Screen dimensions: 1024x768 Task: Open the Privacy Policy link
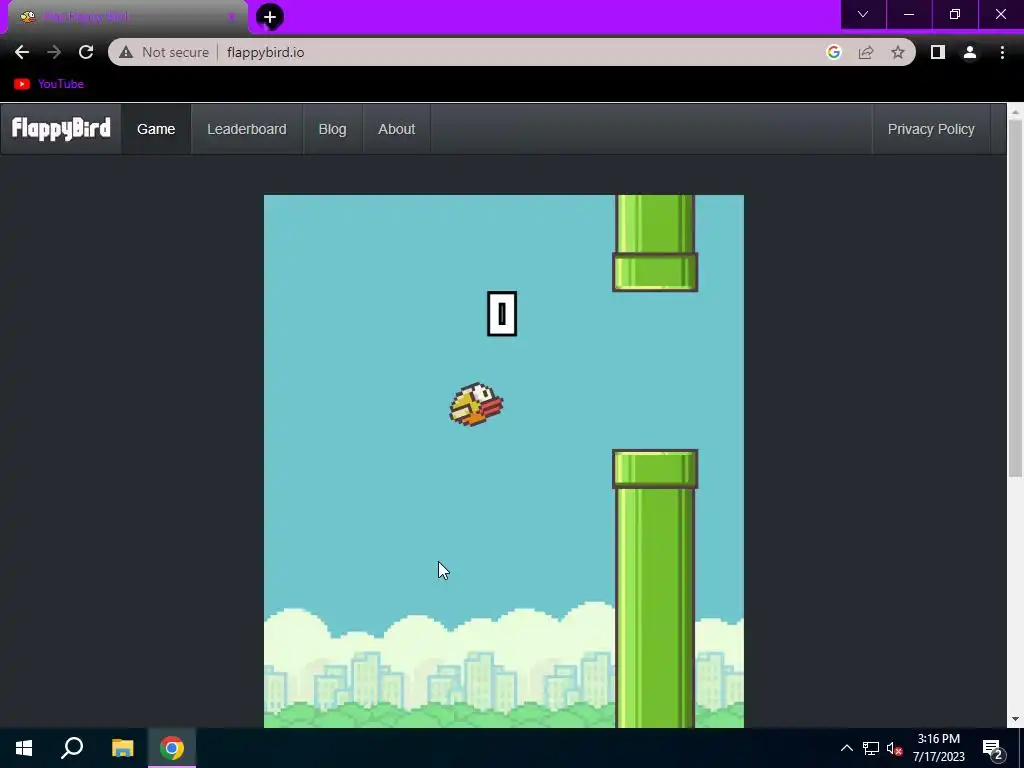pos(931,129)
